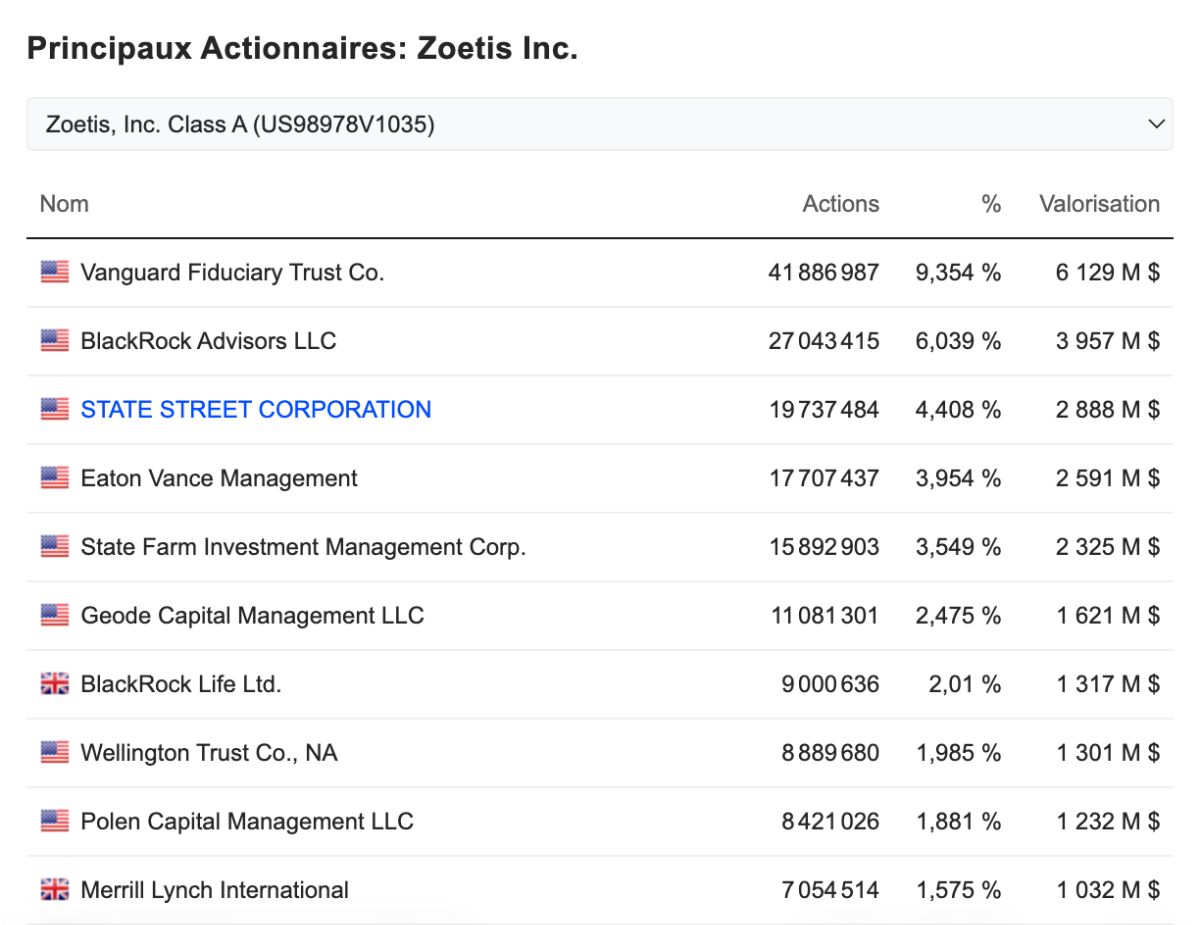Click the Principaux Actionnaires: Zoetis Inc. heading
This screenshot has width=1200, height=925.
(x=302, y=48)
